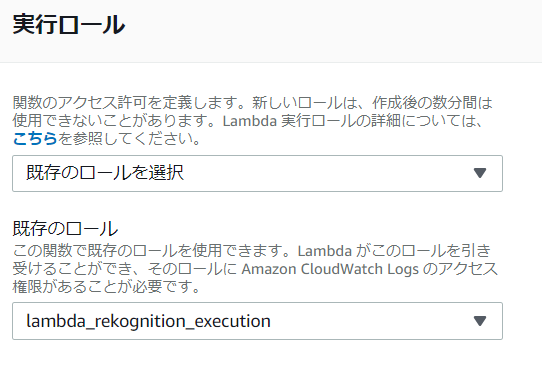Follow the こちら link for Lambda execution roles
Image resolution: width=542 pixels, height=365 pixels.
tap(35, 139)
